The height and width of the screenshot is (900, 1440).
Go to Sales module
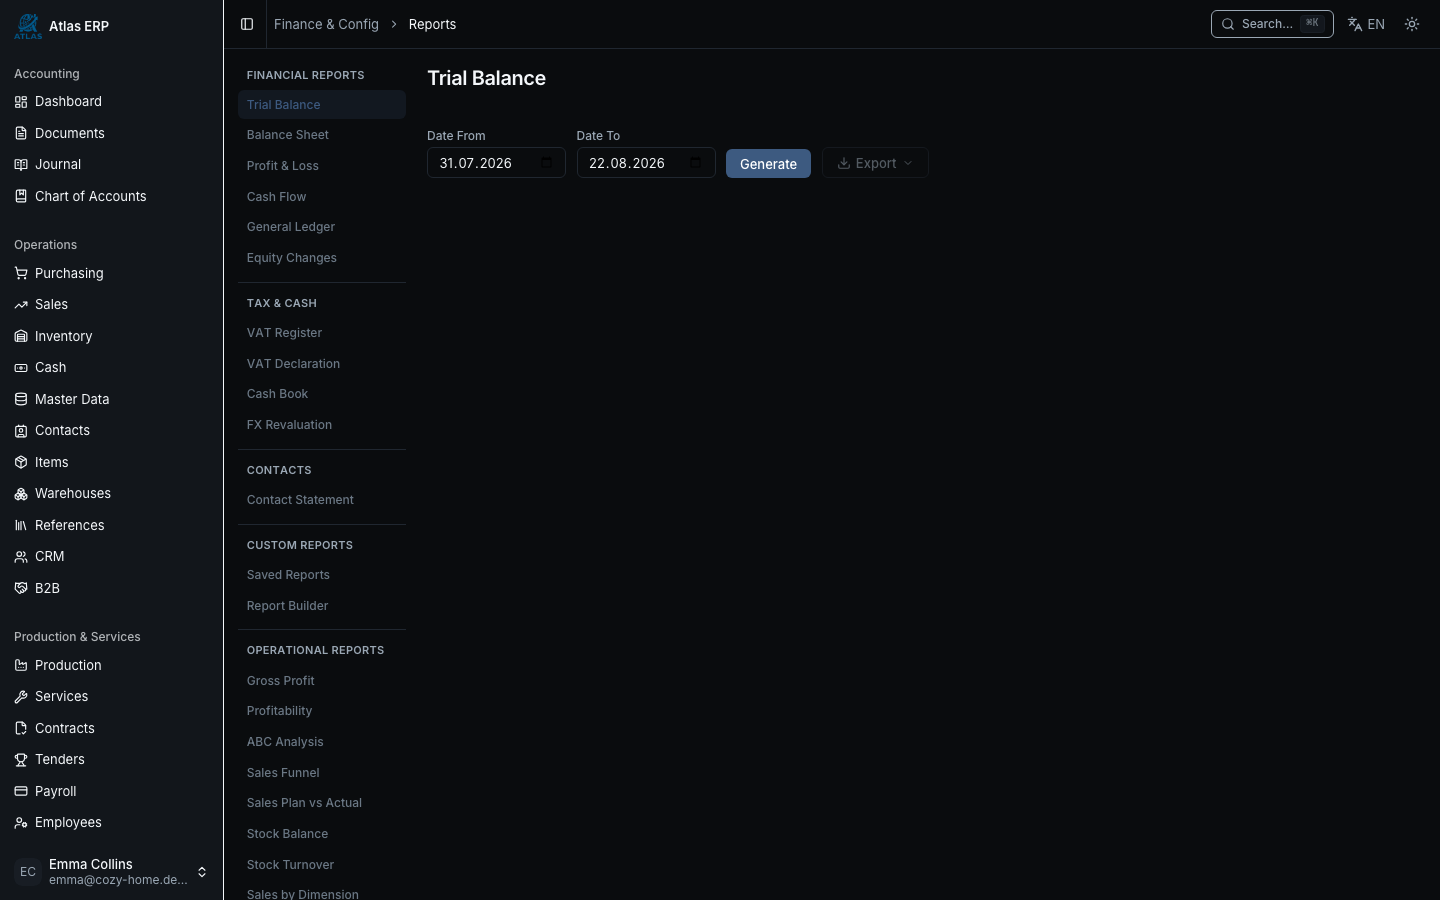[111, 304]
